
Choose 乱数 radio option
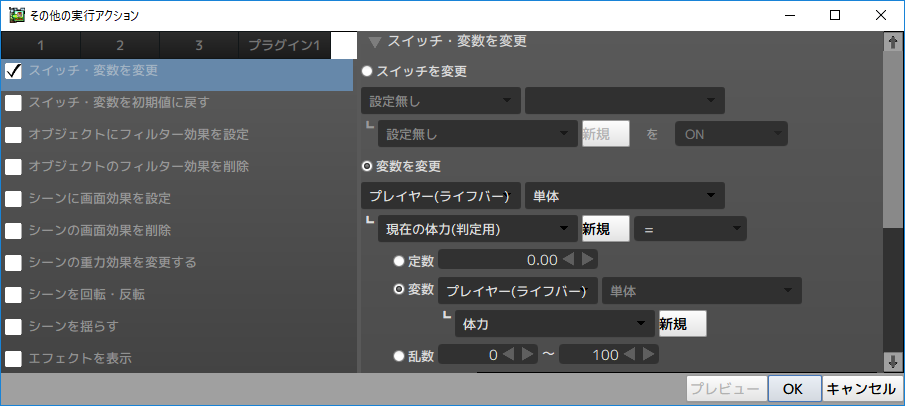(399, 356)
